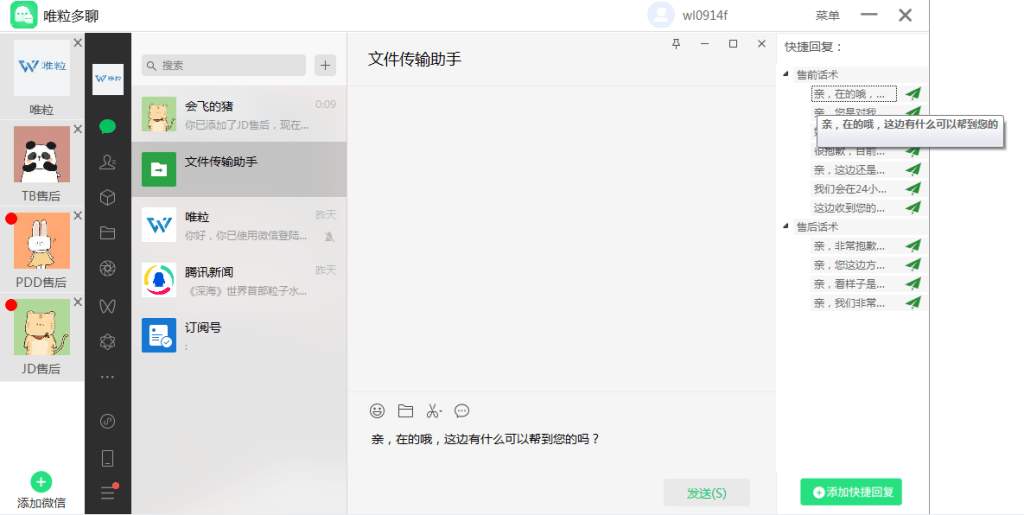Switch to the TB售后 account
Viewport: 1024px width, 515px height.
tap(42, 161)
